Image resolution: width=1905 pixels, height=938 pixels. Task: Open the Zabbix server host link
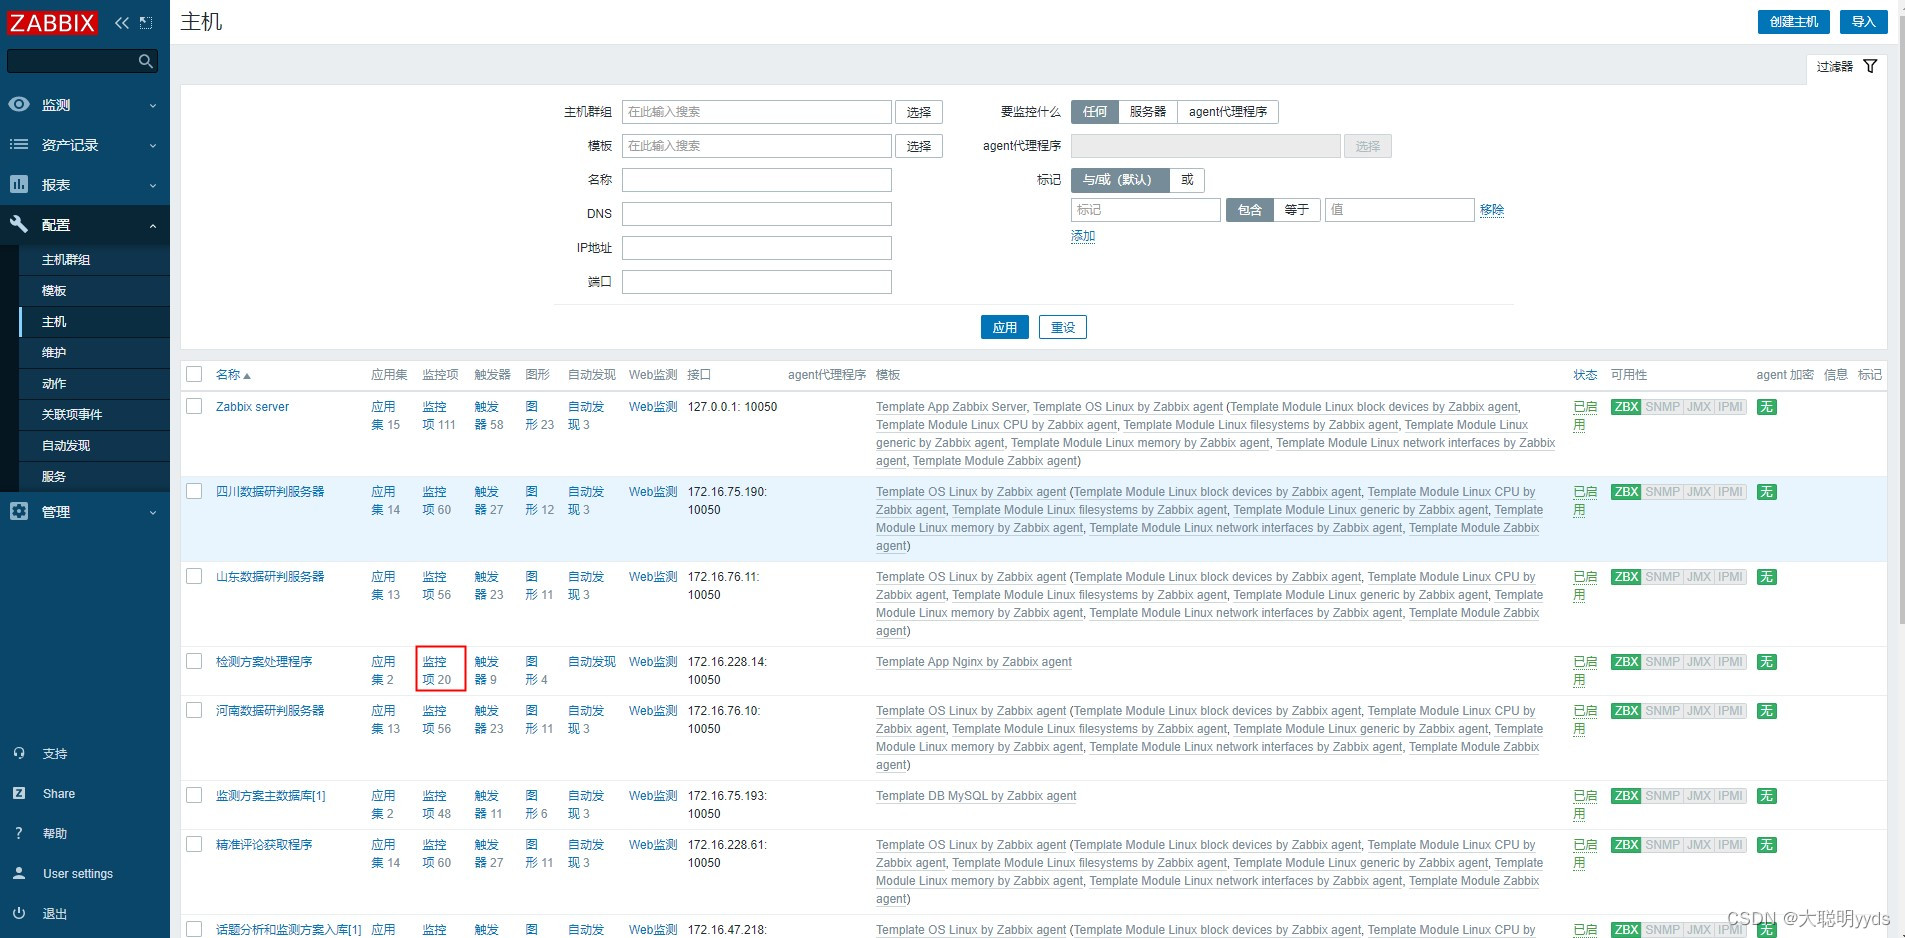point(252,407)
